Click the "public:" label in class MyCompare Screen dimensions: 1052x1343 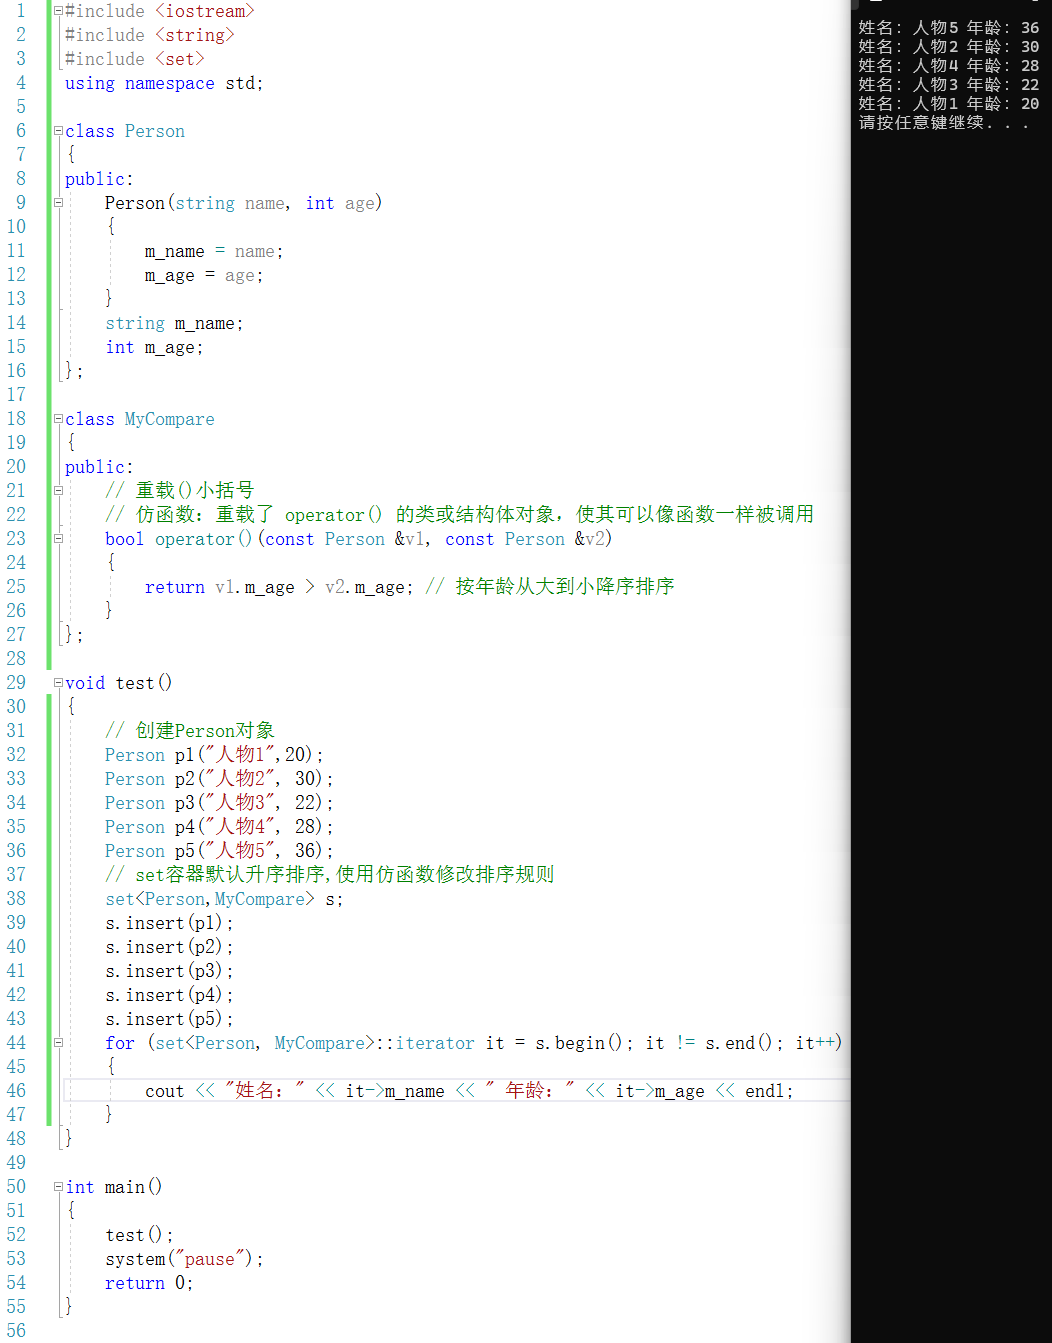99,467
